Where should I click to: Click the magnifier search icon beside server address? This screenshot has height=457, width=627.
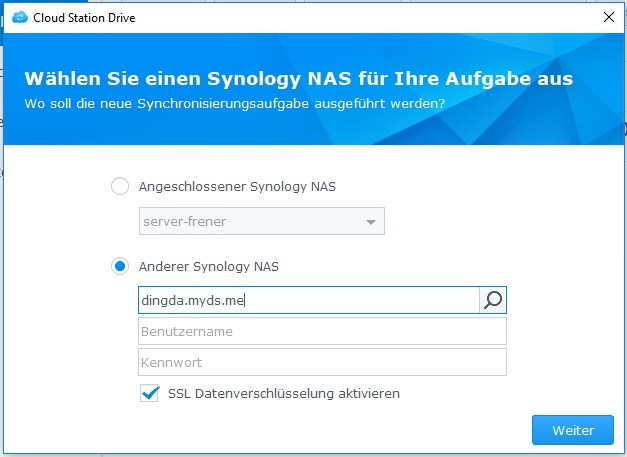point(493,300)
